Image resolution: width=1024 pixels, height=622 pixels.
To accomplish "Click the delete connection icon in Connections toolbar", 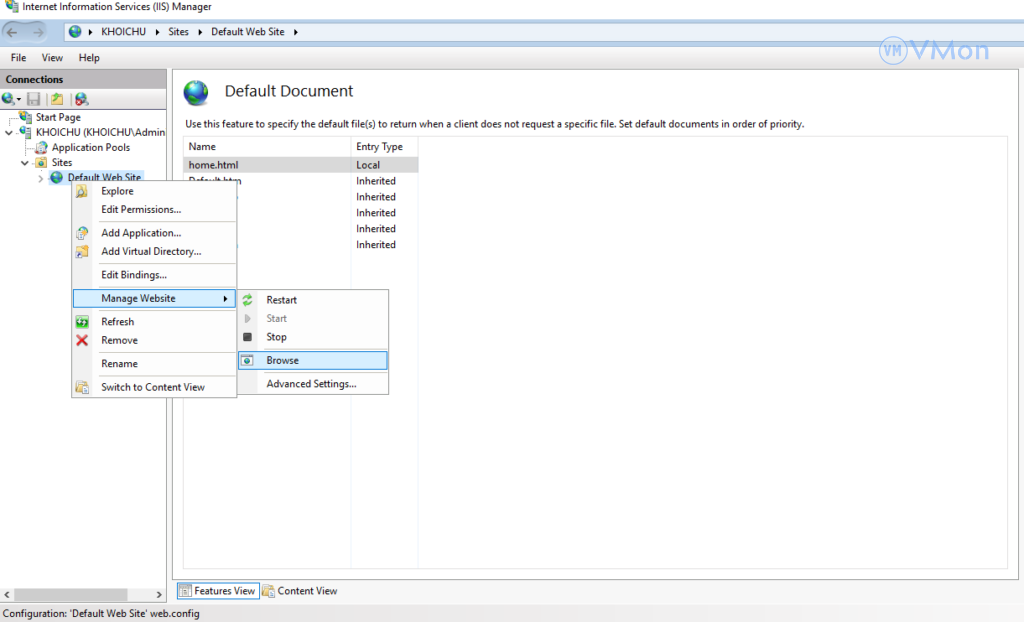I will pyautogui.click(x=82, y=99).
